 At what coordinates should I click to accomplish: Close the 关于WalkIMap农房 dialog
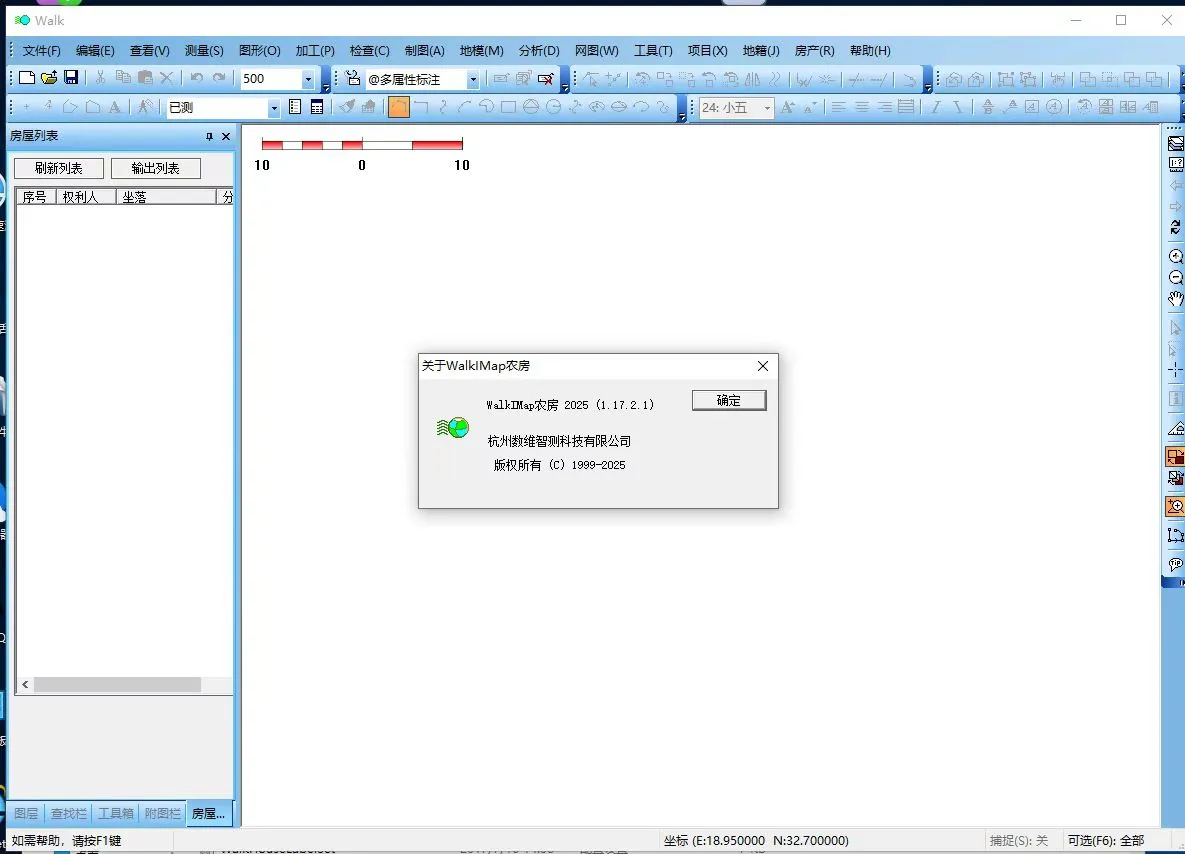(x=763, y=366)
